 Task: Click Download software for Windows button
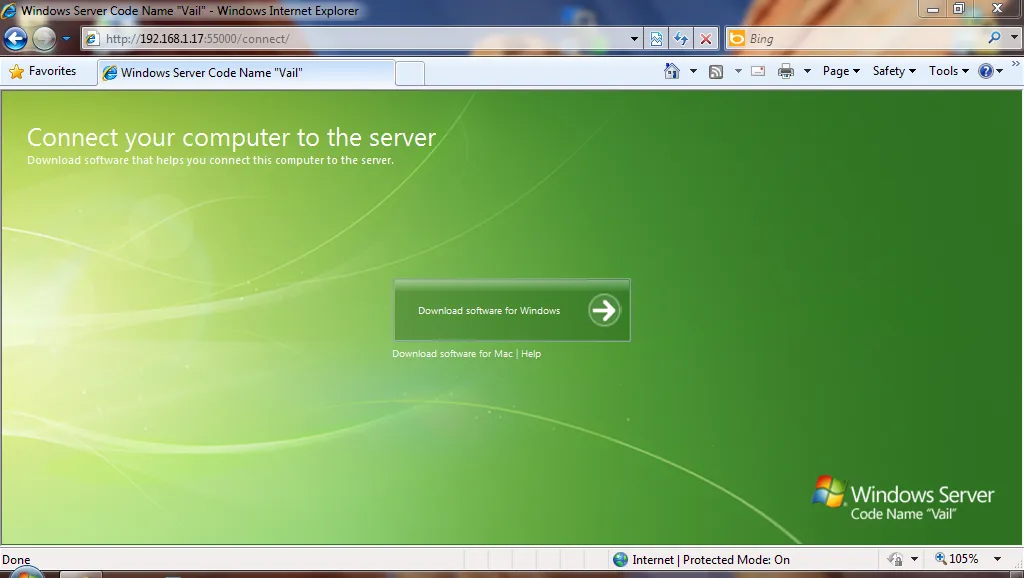(512, 310)
